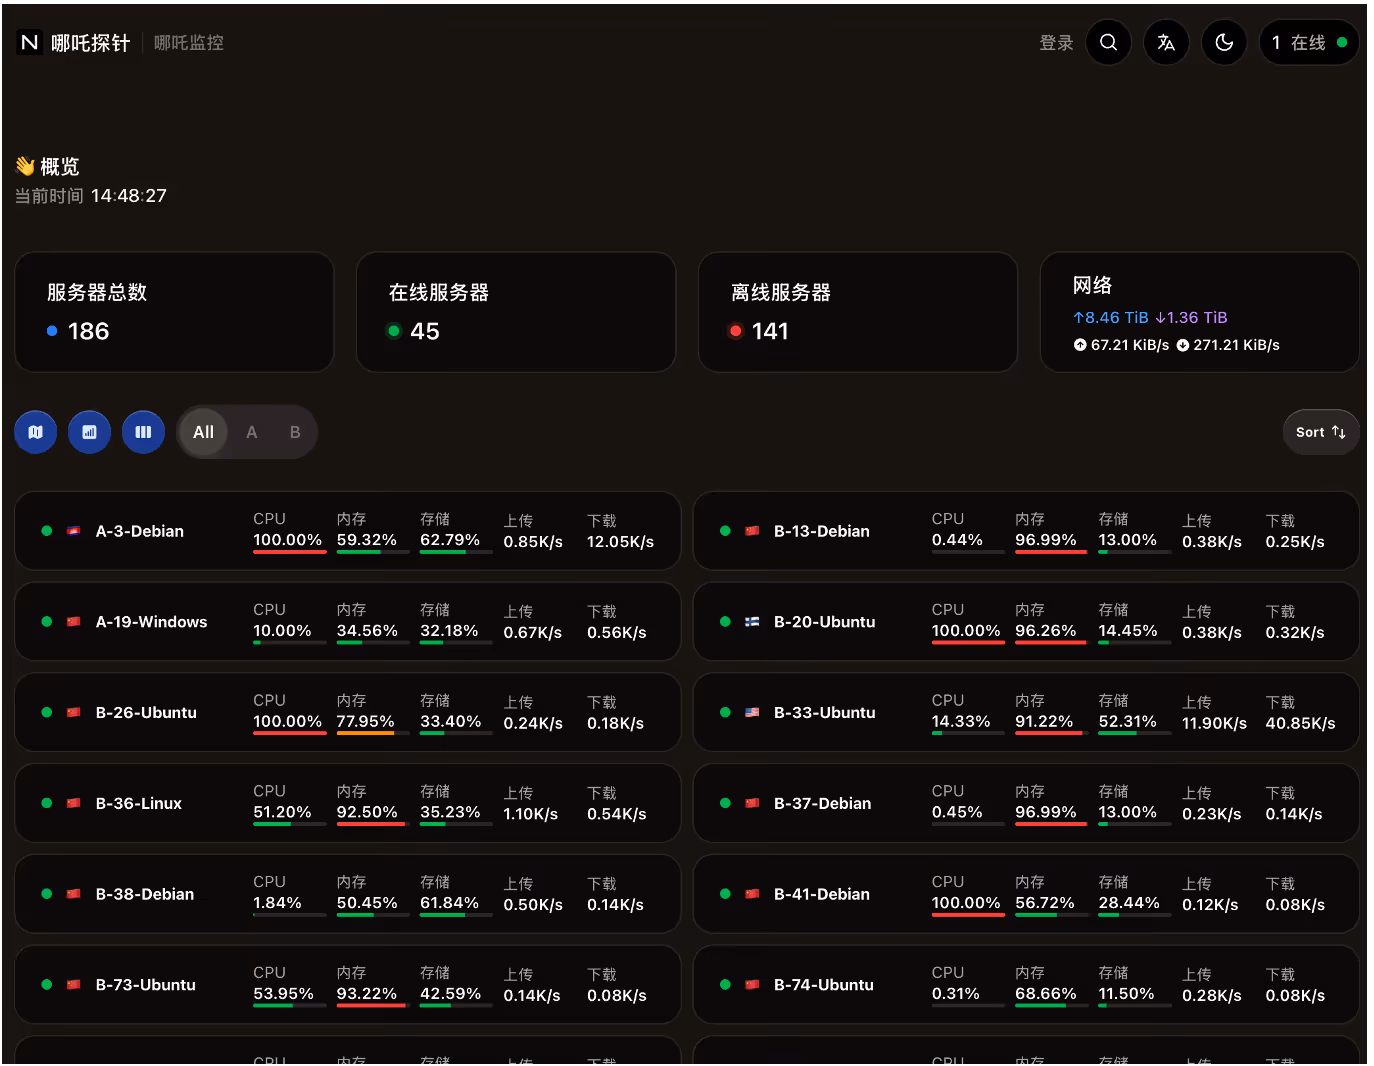Click the flag icon on B-37-Debian
1374x1066 pixels.
752,803
